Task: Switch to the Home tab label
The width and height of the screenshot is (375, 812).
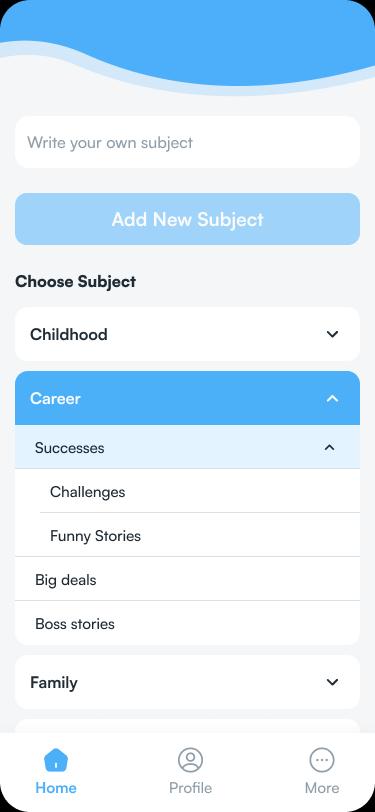Action: [56, 788]
